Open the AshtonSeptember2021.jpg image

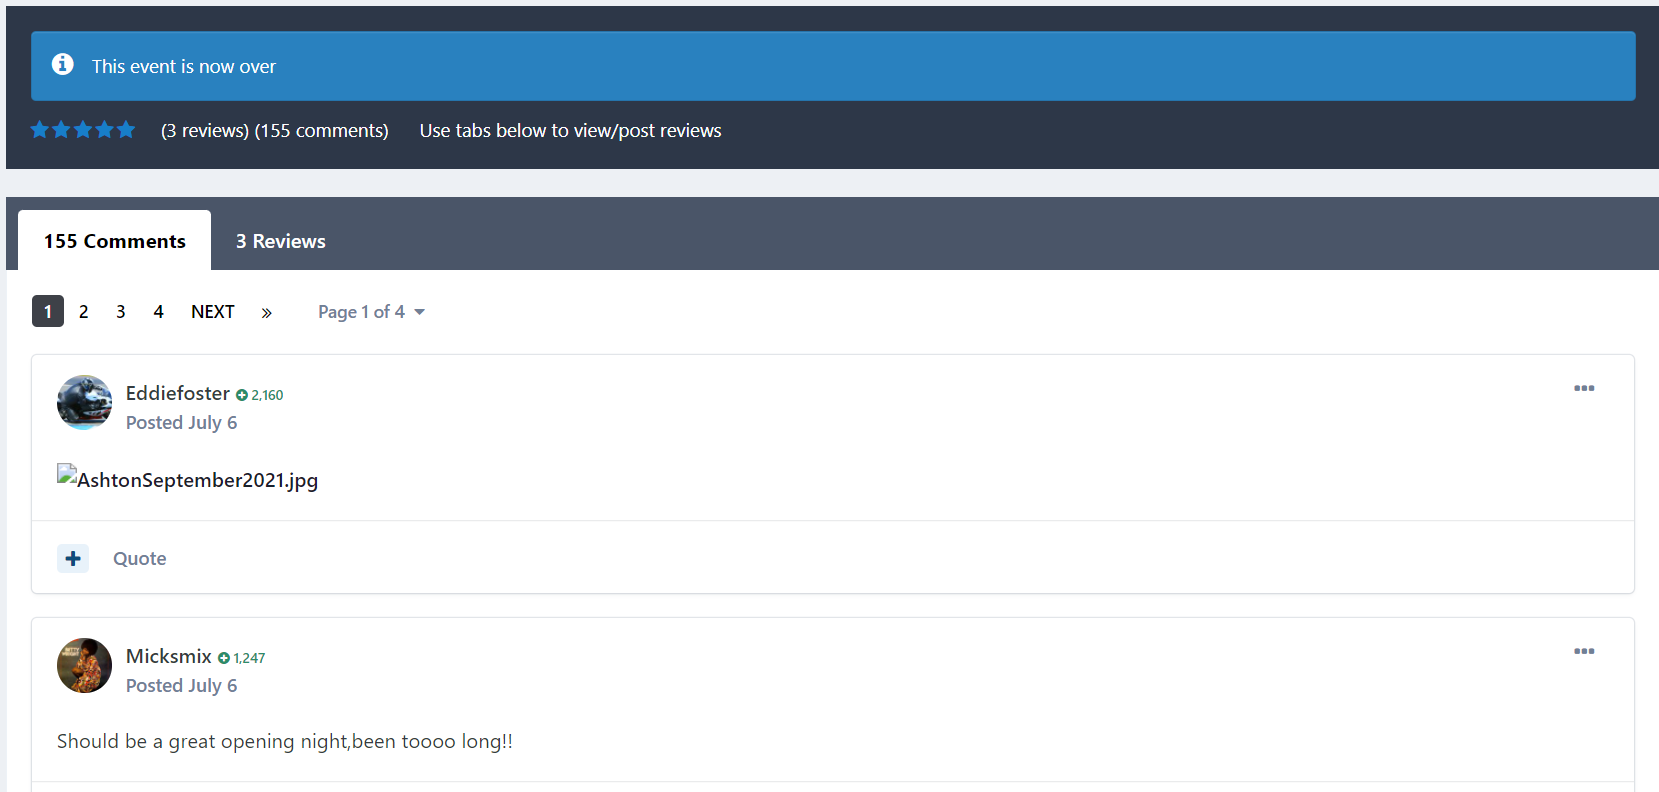coord(188,479)
